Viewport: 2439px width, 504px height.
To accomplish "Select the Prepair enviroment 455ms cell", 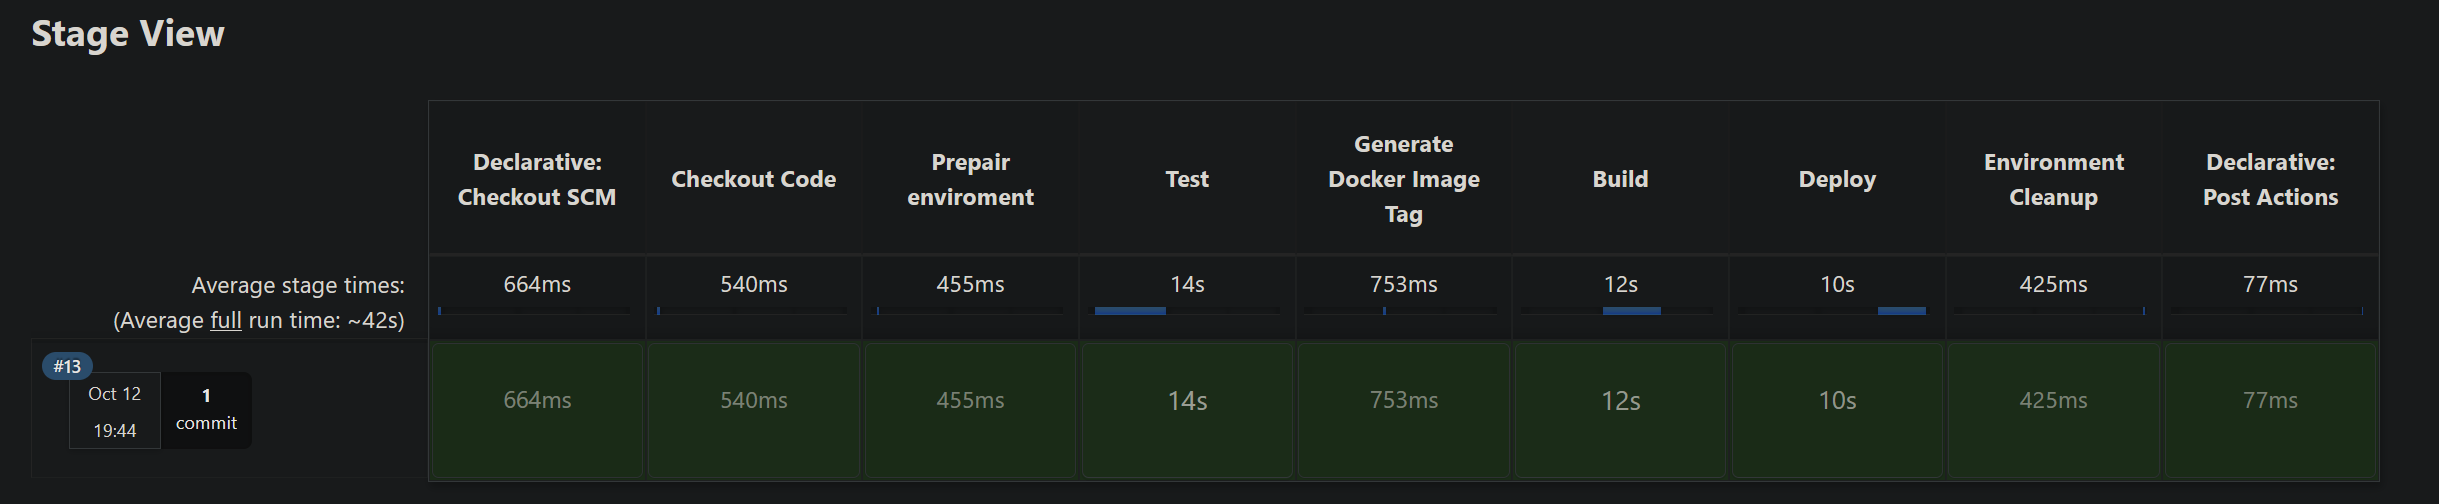I will 970,410.
